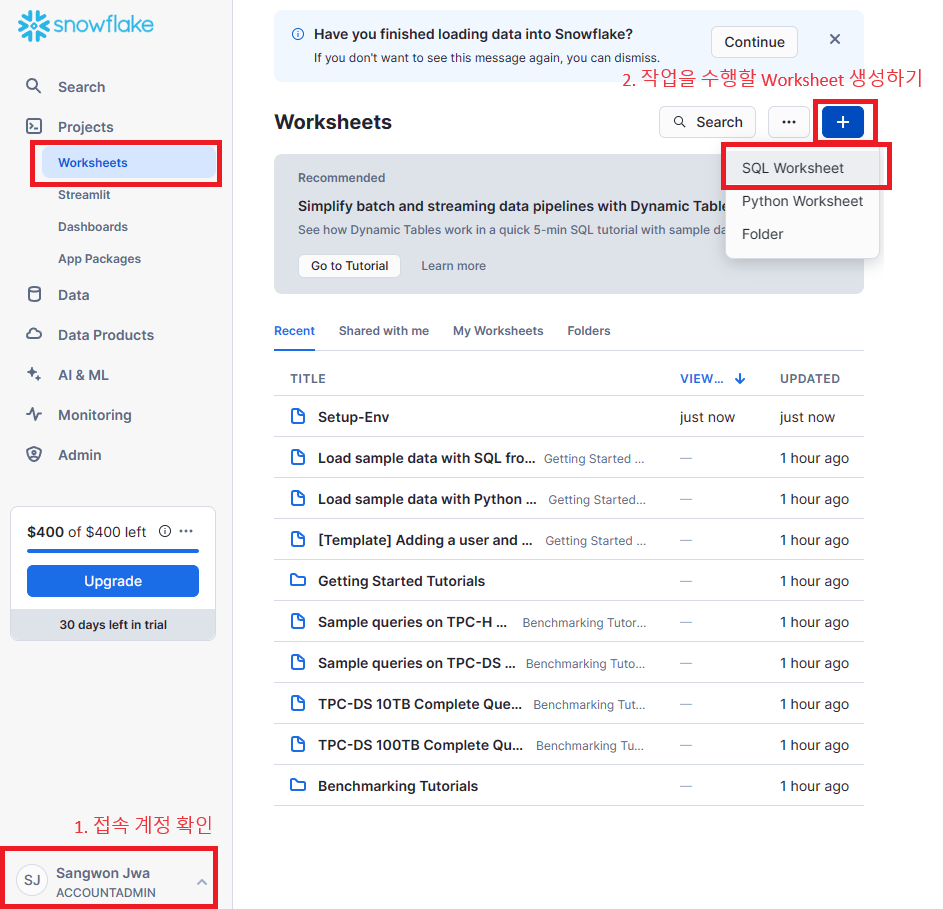Click file icon of Load sample data with Python

click(x=298, y=498)
